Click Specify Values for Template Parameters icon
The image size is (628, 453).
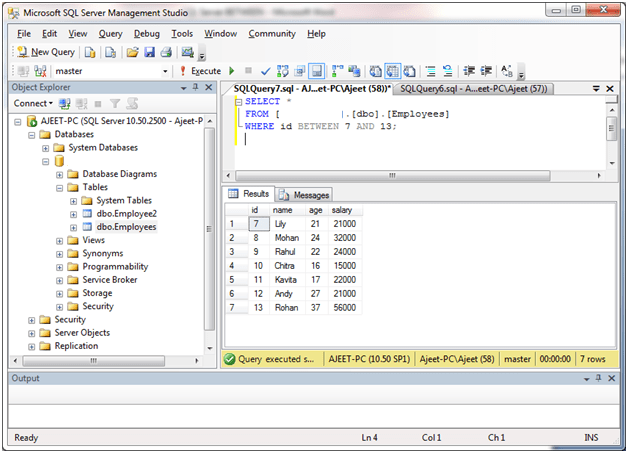pyautogui.click(x=507, y=71)
